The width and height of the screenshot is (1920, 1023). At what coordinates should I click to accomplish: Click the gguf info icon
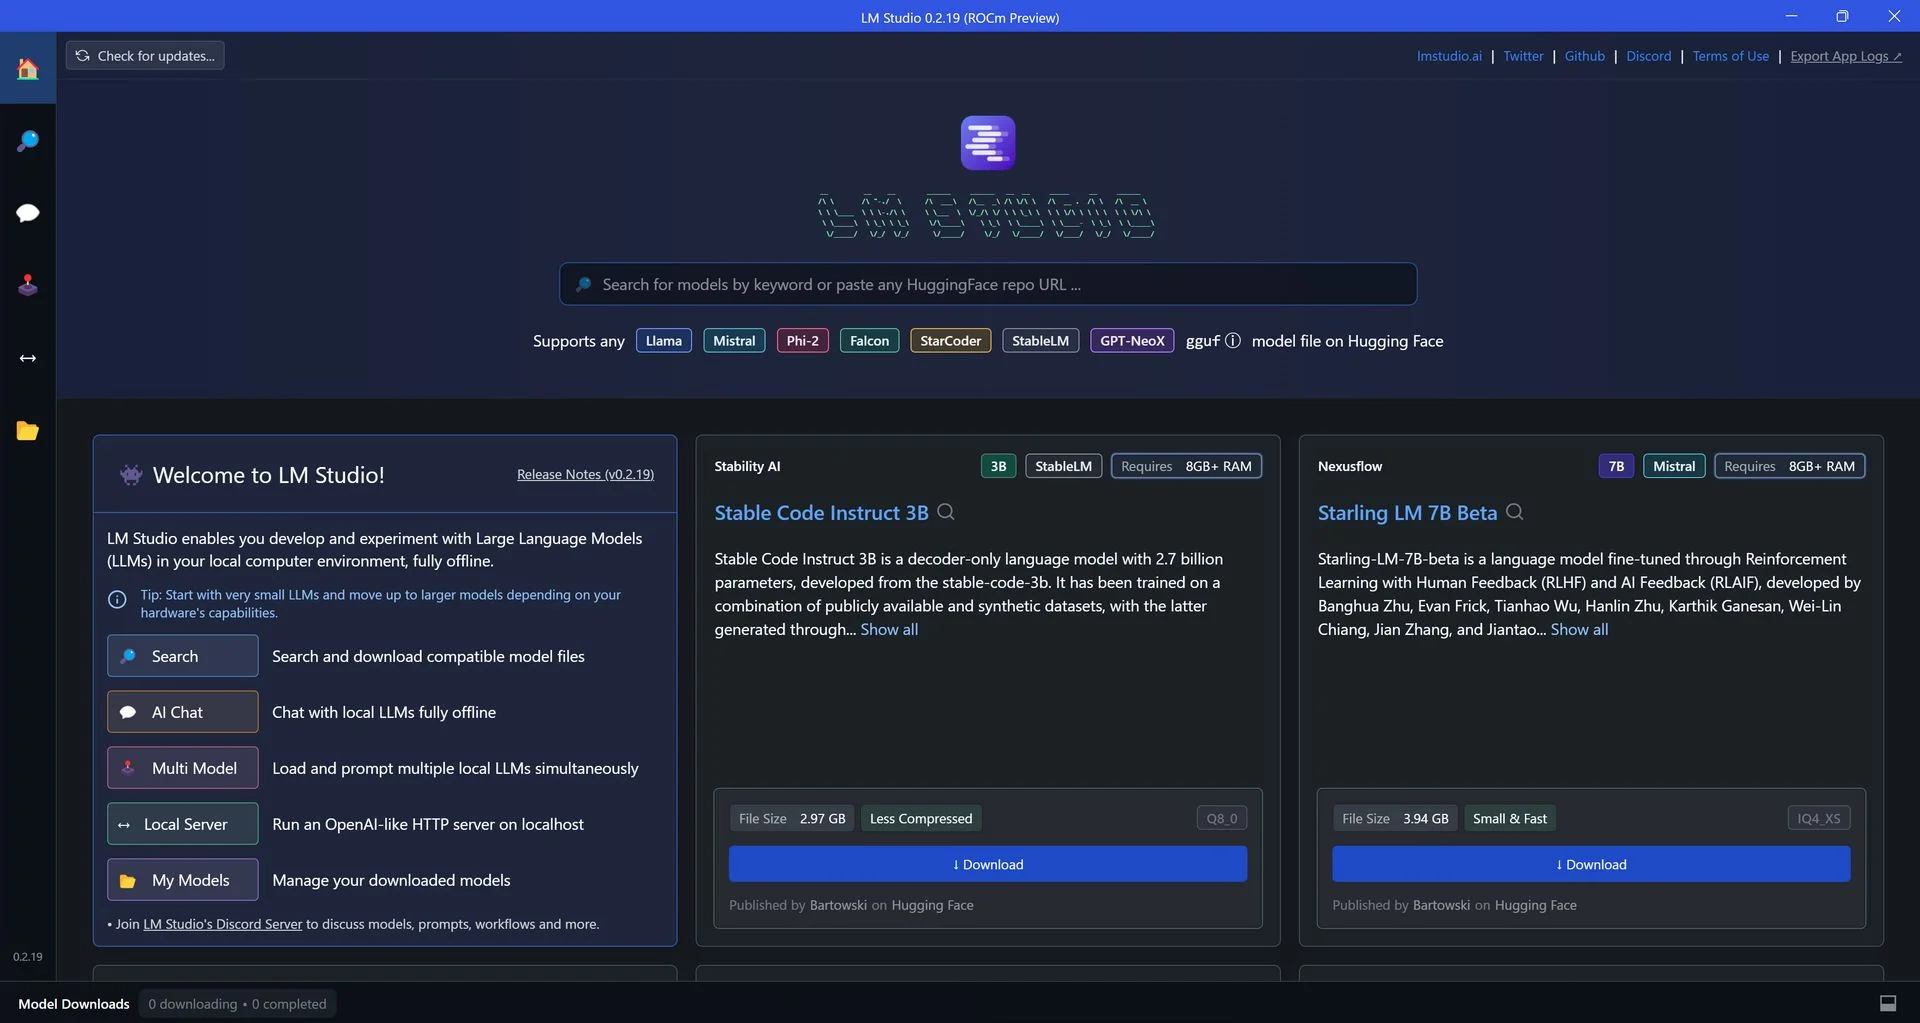click(x=1232, y=341)
